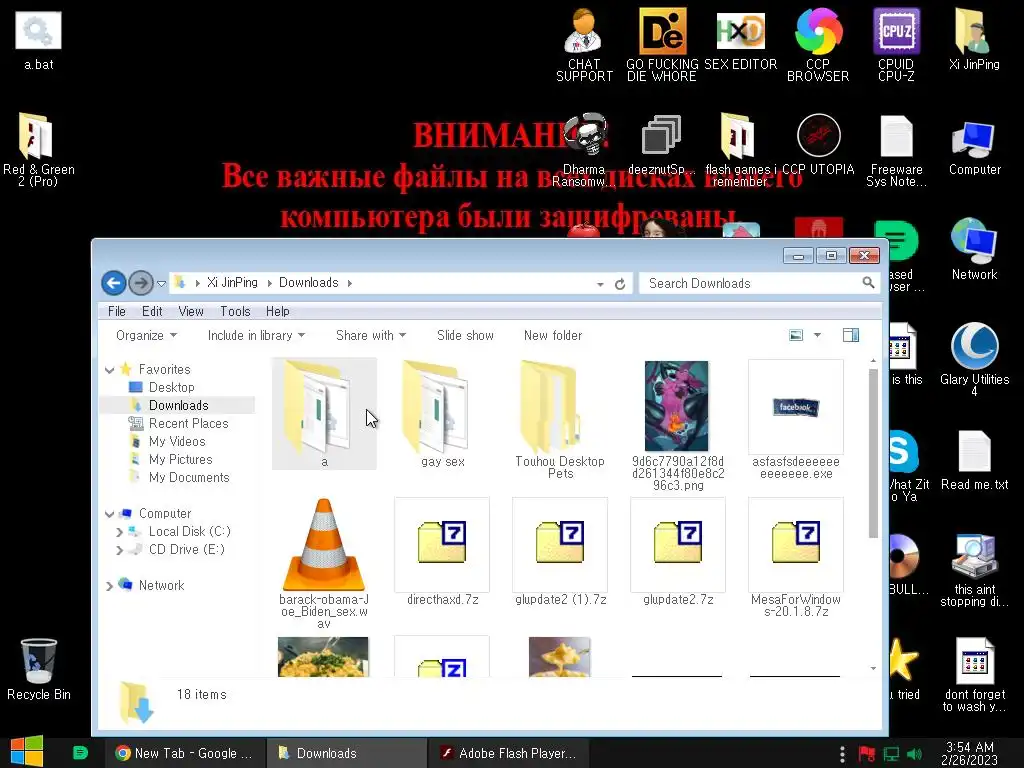Select the 9d6c7790a12f8d...png image

click(x=677, y=425)
